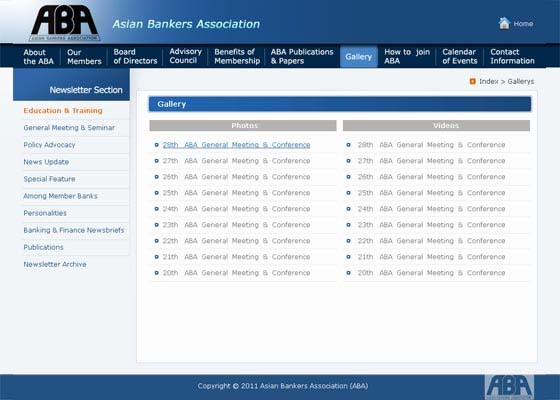Open 28th ABA General Meeting photos
Screen dimensions: 560x400
pyautogui.click(x=236, y=145)
